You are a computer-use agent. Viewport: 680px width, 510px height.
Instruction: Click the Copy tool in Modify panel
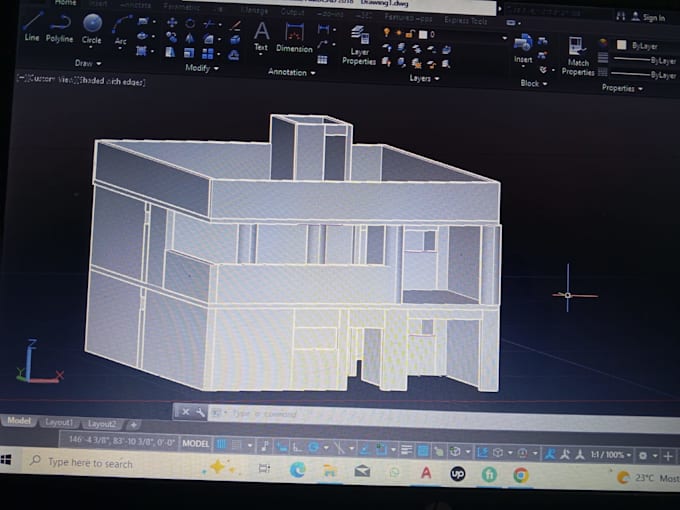click(x=171, y=38)
